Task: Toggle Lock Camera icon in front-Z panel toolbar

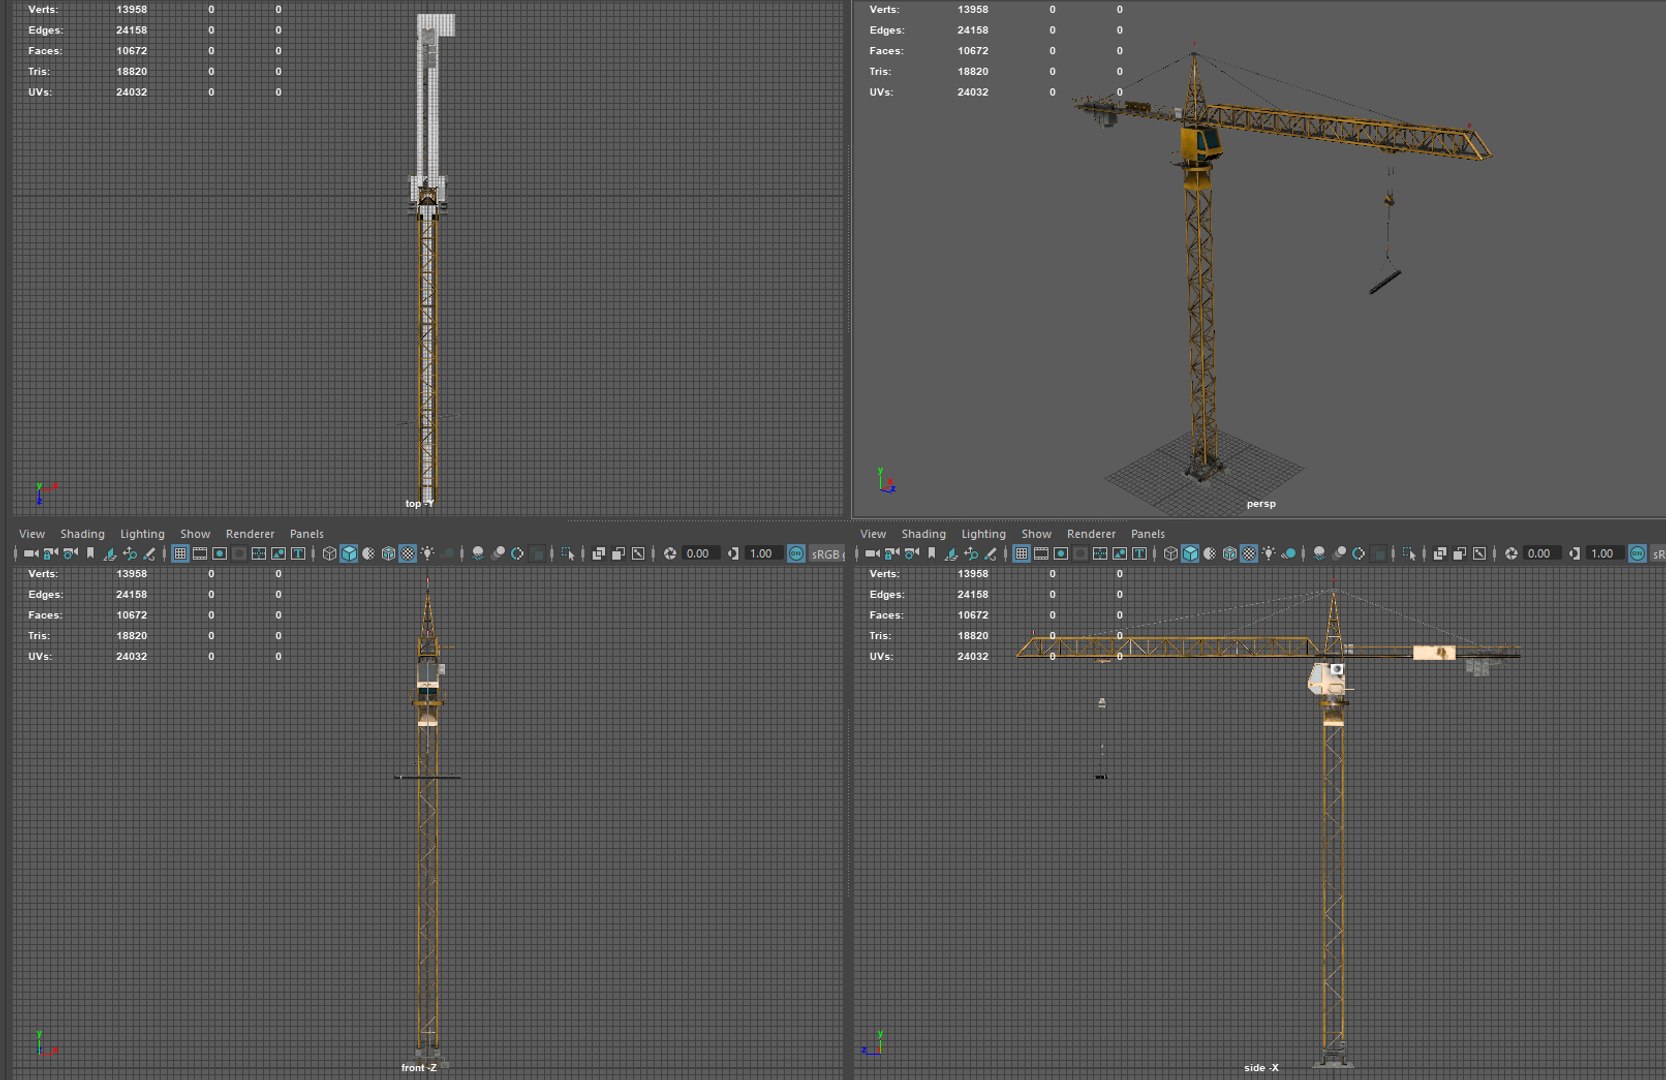Action: (50, 553)
